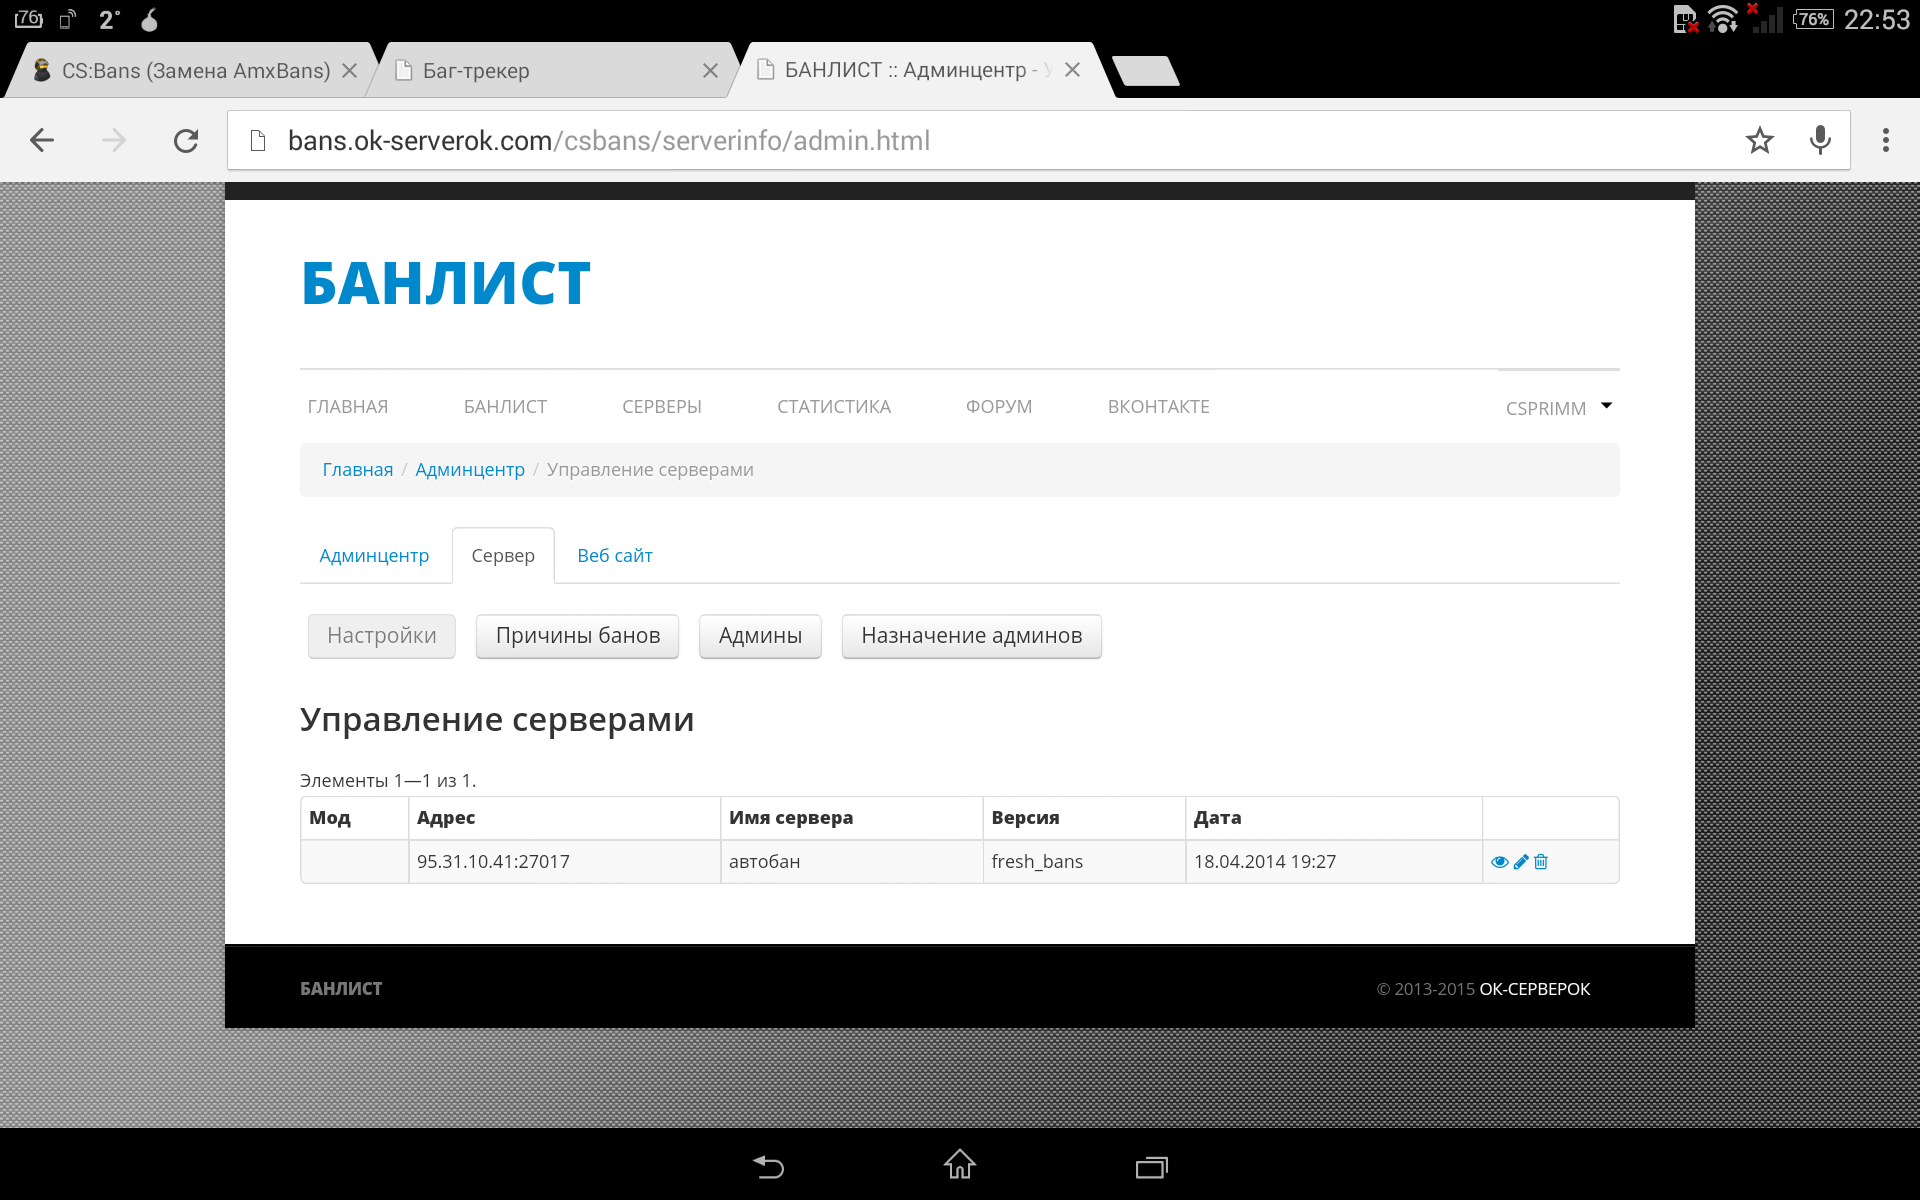Open the Веб сайт tab

(x=615, y=556)
